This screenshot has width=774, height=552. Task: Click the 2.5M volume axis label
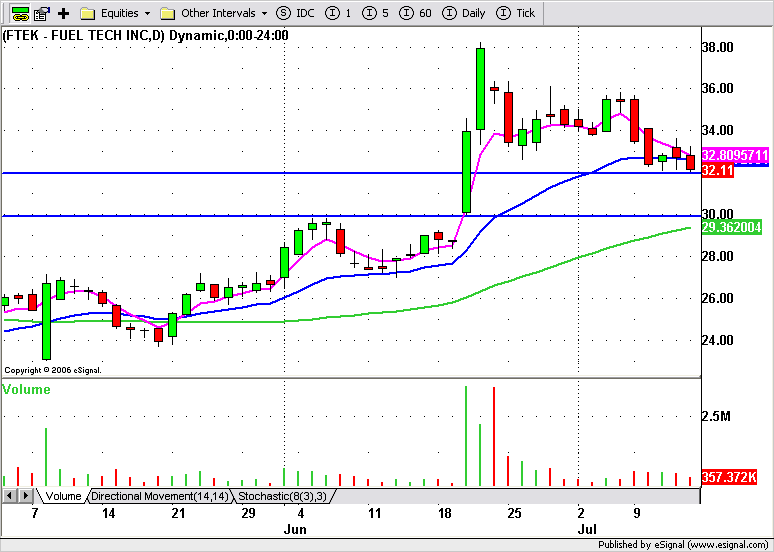point(718,416)
